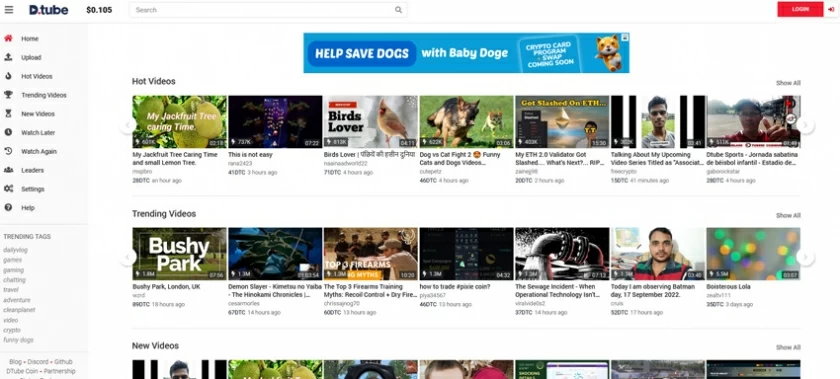Screen dimensions: 840x379
Task: Click Trending Videos carousel left arrow
Action: point(128,257)
